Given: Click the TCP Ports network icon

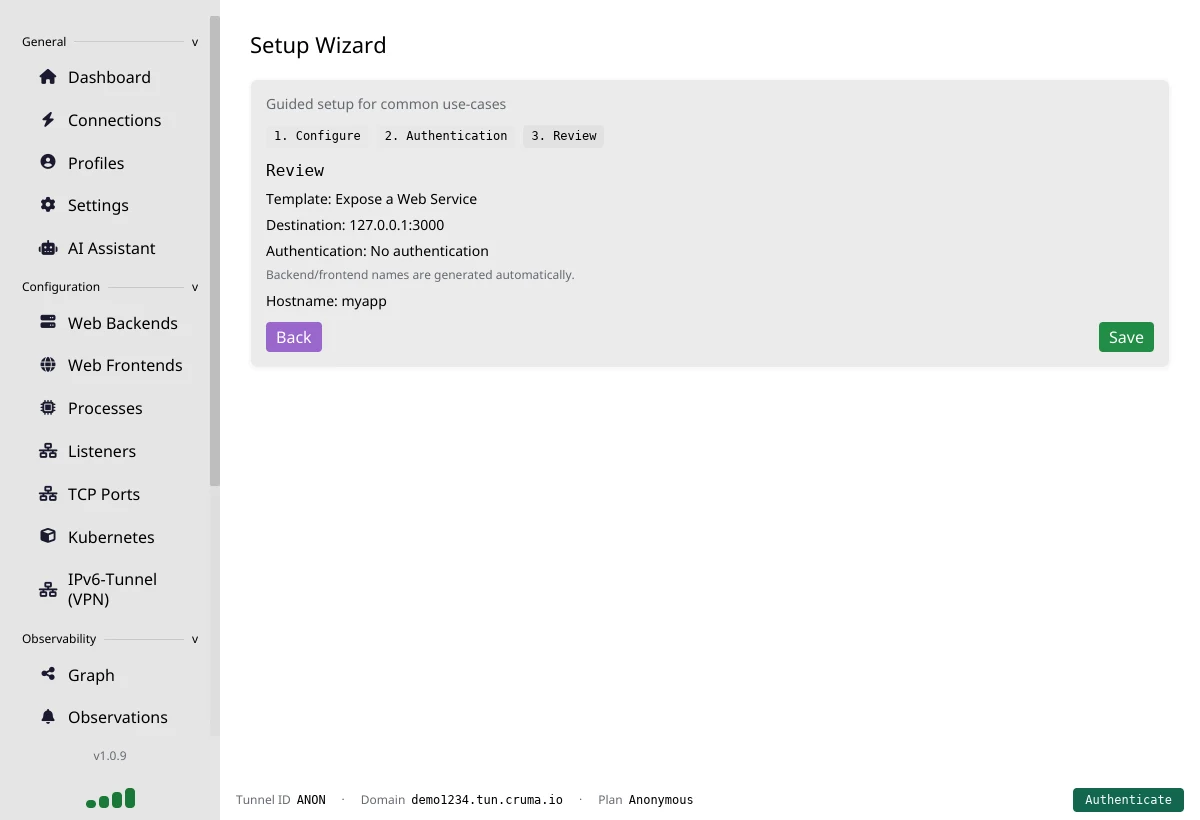Looking at the screenshot, I should [x=48, y=494].
